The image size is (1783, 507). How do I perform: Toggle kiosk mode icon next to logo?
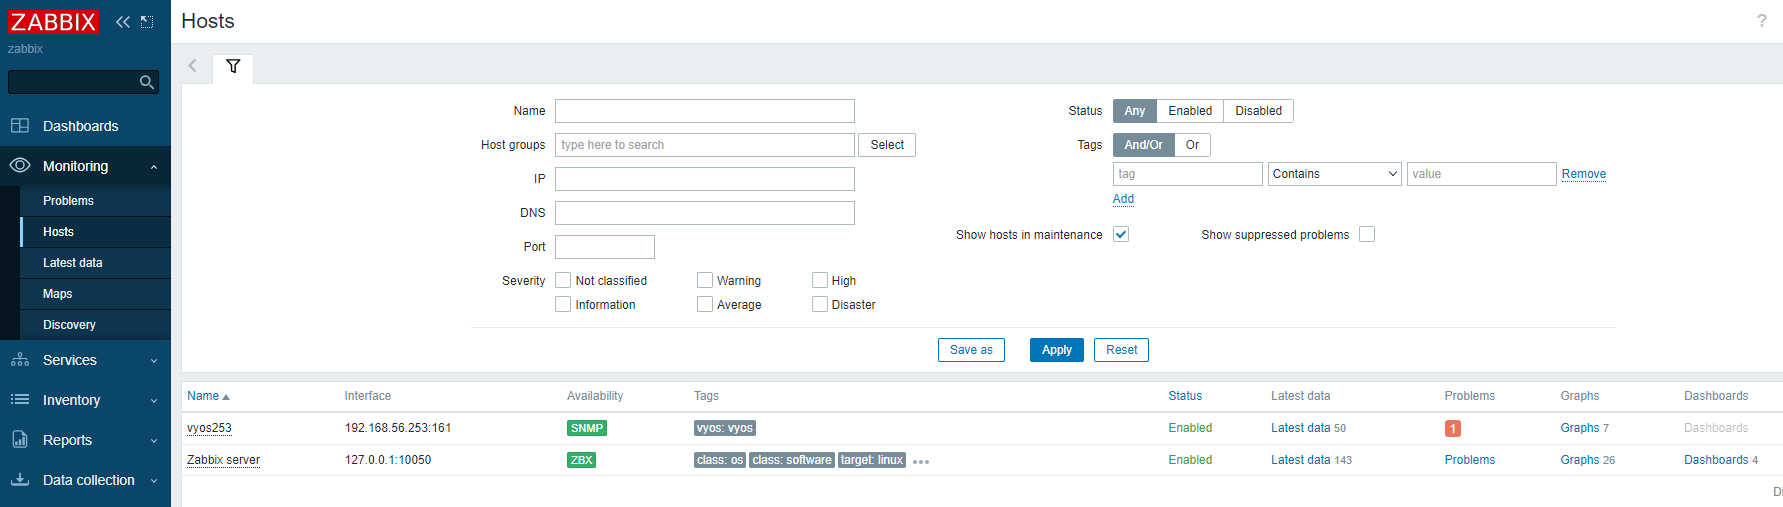(147, 21)
